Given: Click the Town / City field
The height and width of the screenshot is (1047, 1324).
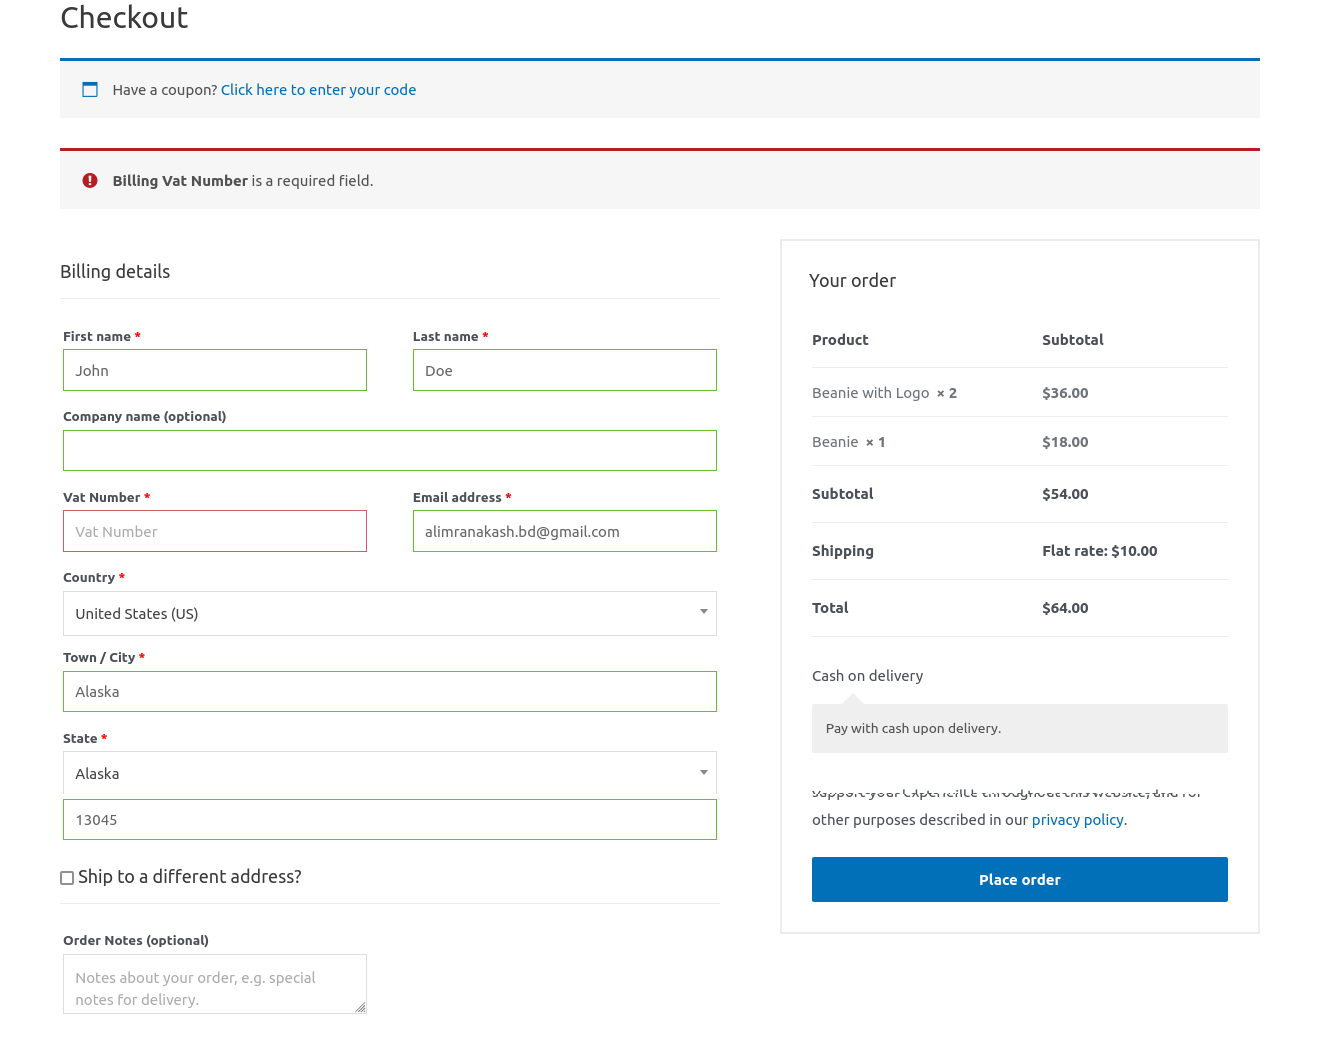Looking at the screenshot, I should (390, 691).
